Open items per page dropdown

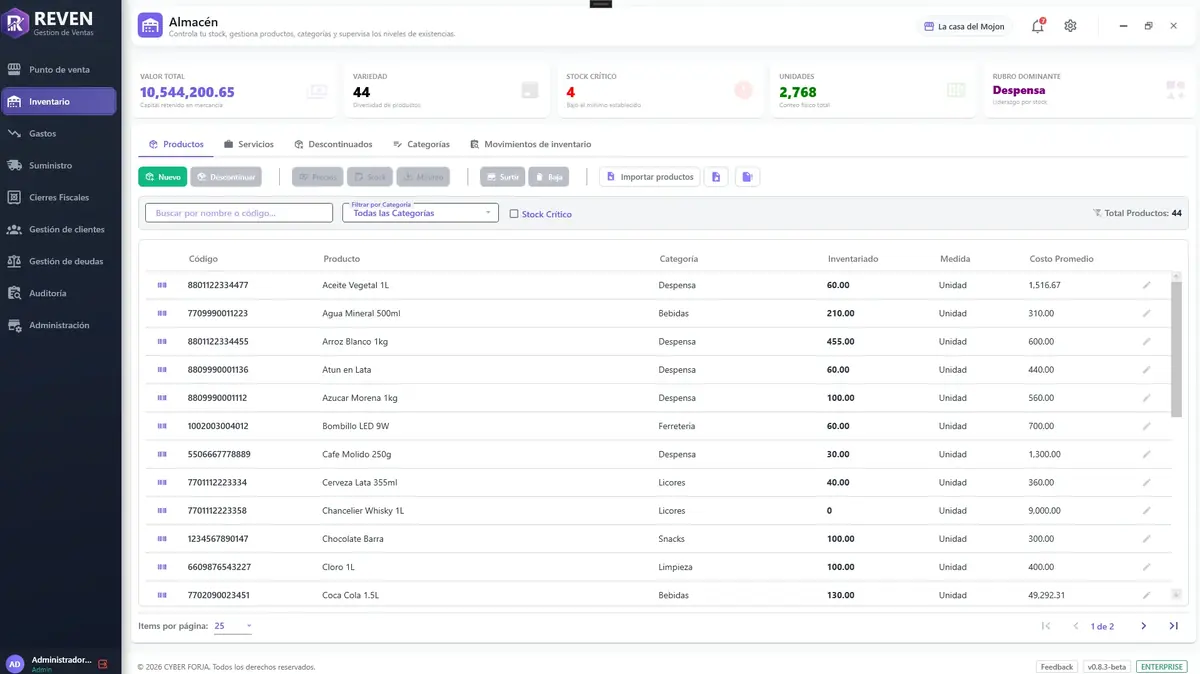point(233,626)
